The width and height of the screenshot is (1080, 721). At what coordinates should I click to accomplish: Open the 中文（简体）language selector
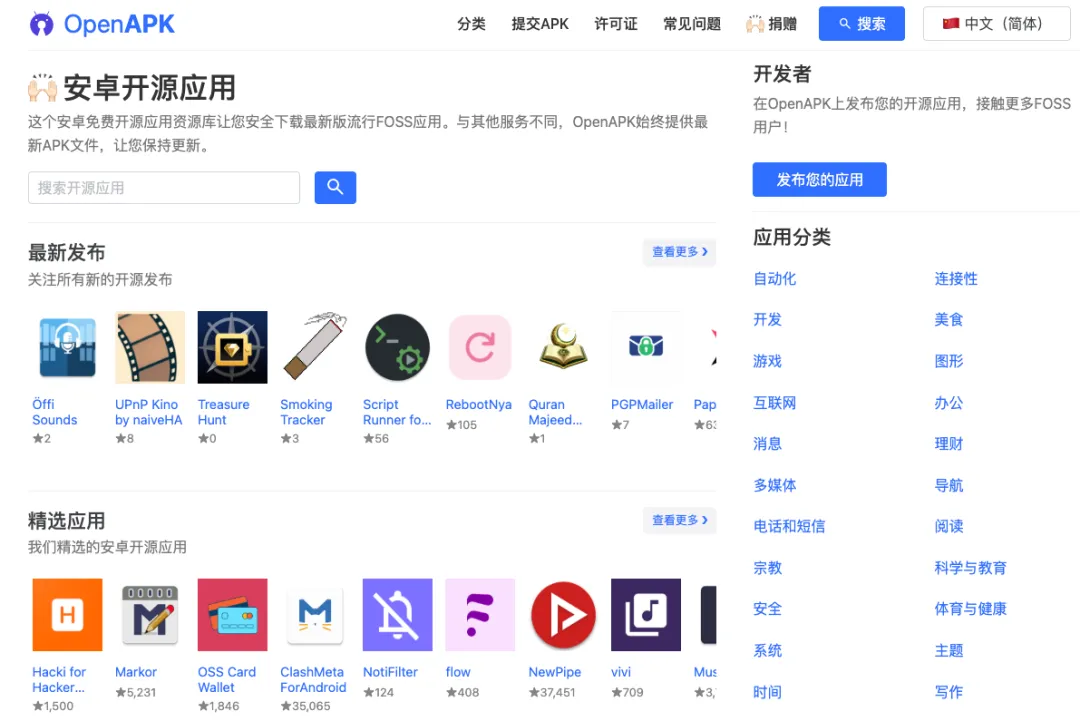996,24
